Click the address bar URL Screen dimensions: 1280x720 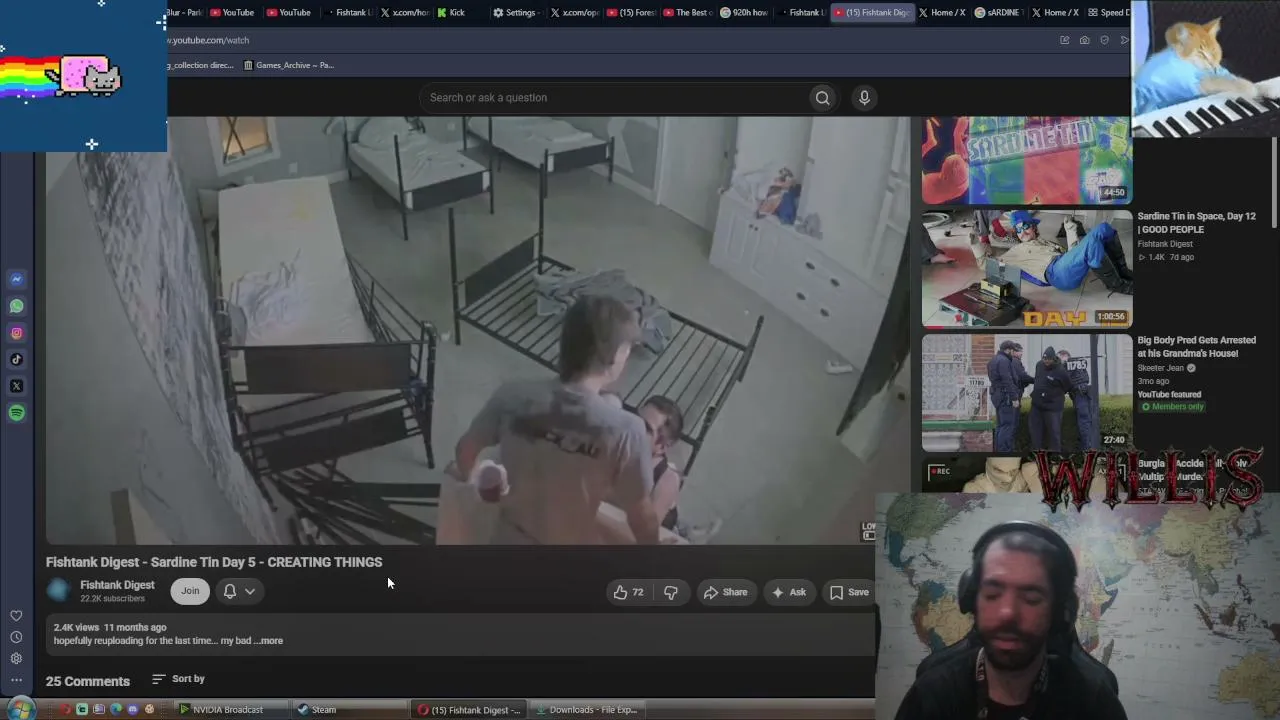click(208, 40)
